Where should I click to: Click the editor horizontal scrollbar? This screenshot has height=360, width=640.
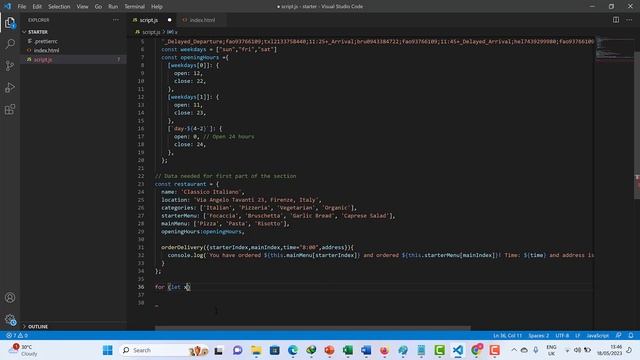point(313,328)
